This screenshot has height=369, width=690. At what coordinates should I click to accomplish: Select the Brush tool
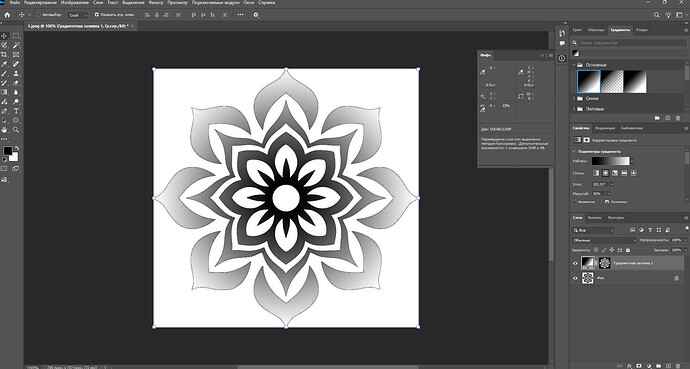click(5, 73)
